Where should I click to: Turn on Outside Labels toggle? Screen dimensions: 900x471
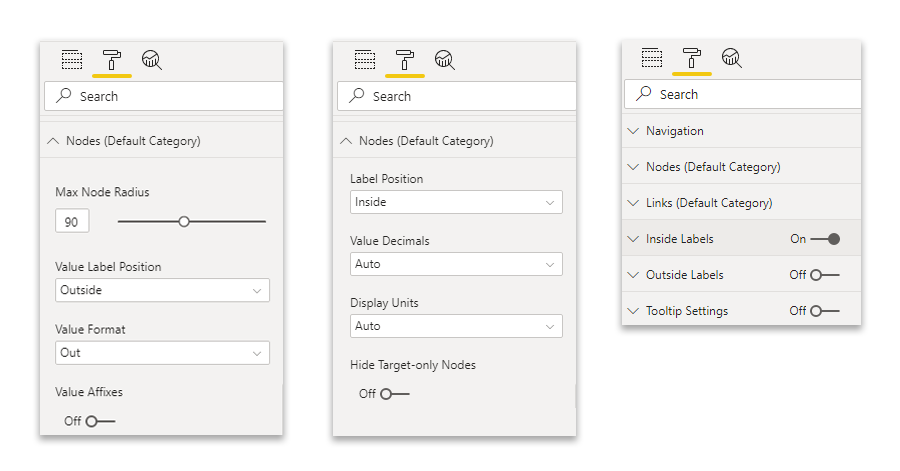(825, 275)
